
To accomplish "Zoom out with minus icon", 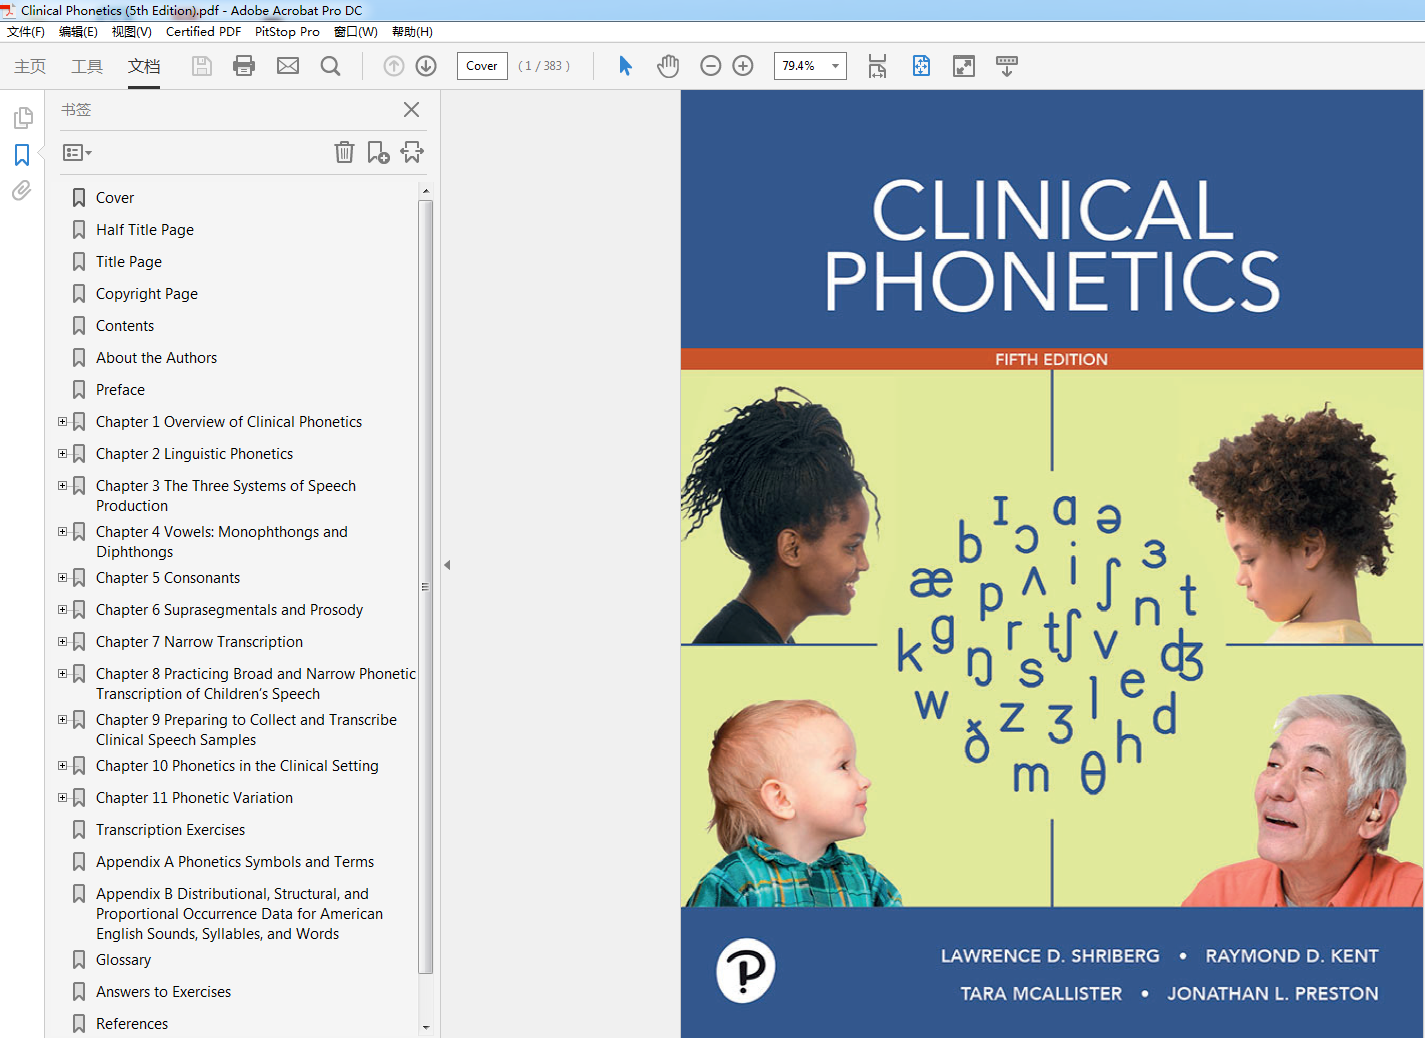I will [x=711, y=66].
